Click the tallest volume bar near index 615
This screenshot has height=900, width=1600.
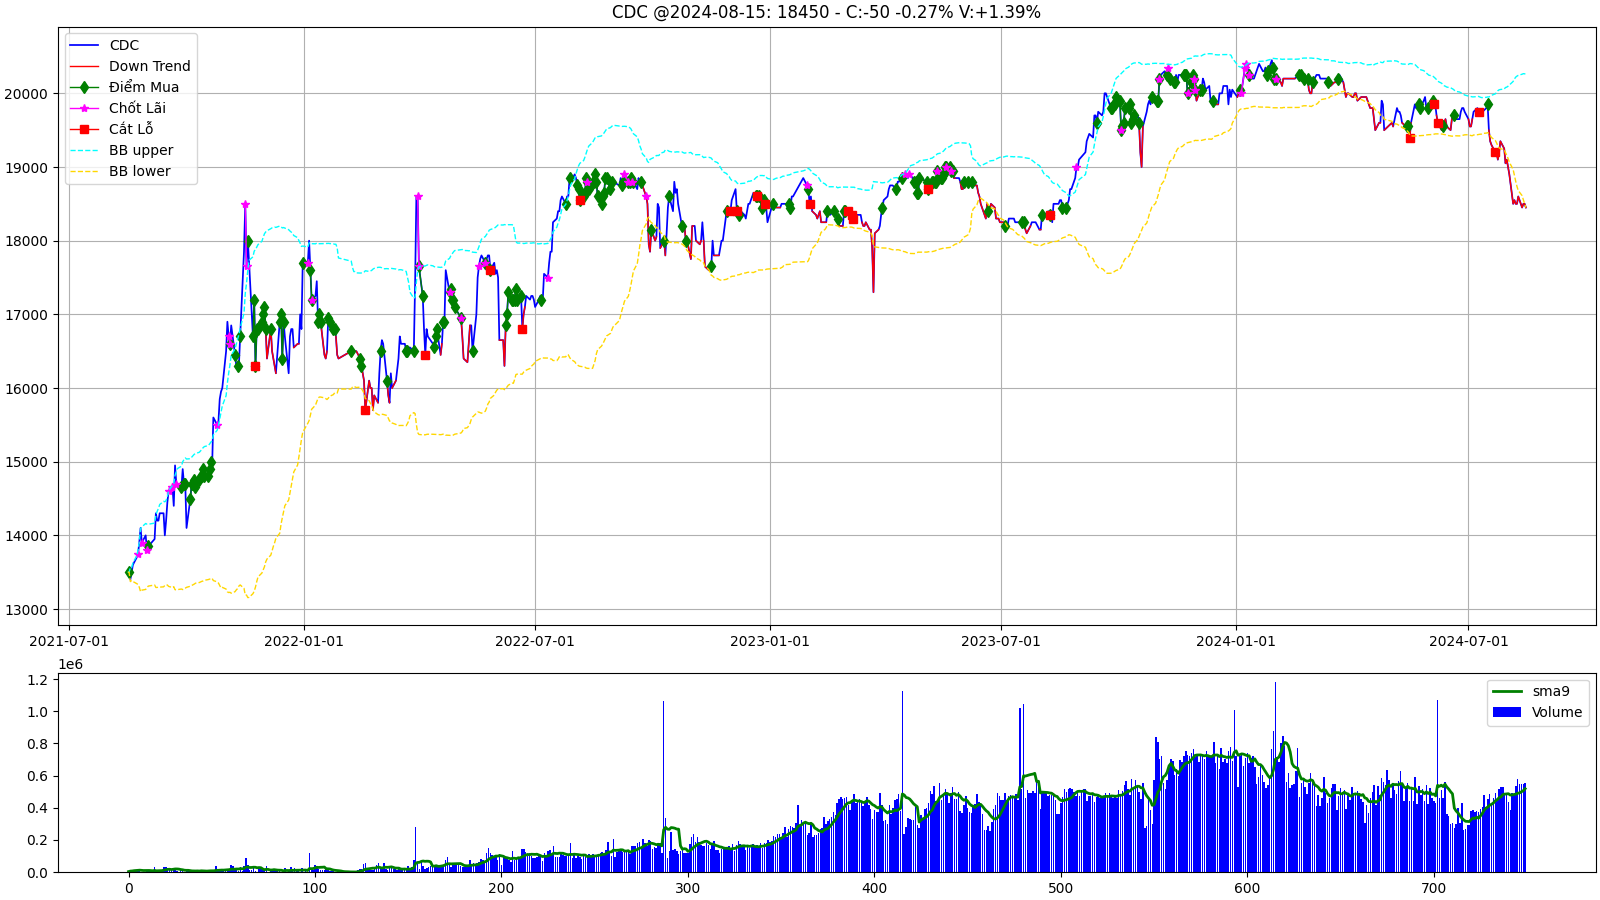click(1275, 777)
